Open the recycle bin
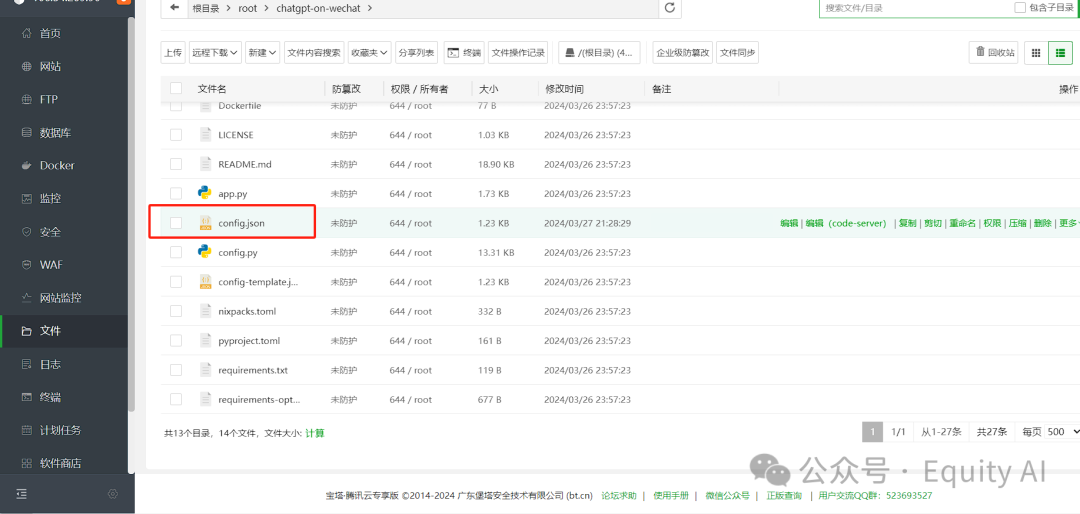The image size is (1080, 514). point(993,53)
